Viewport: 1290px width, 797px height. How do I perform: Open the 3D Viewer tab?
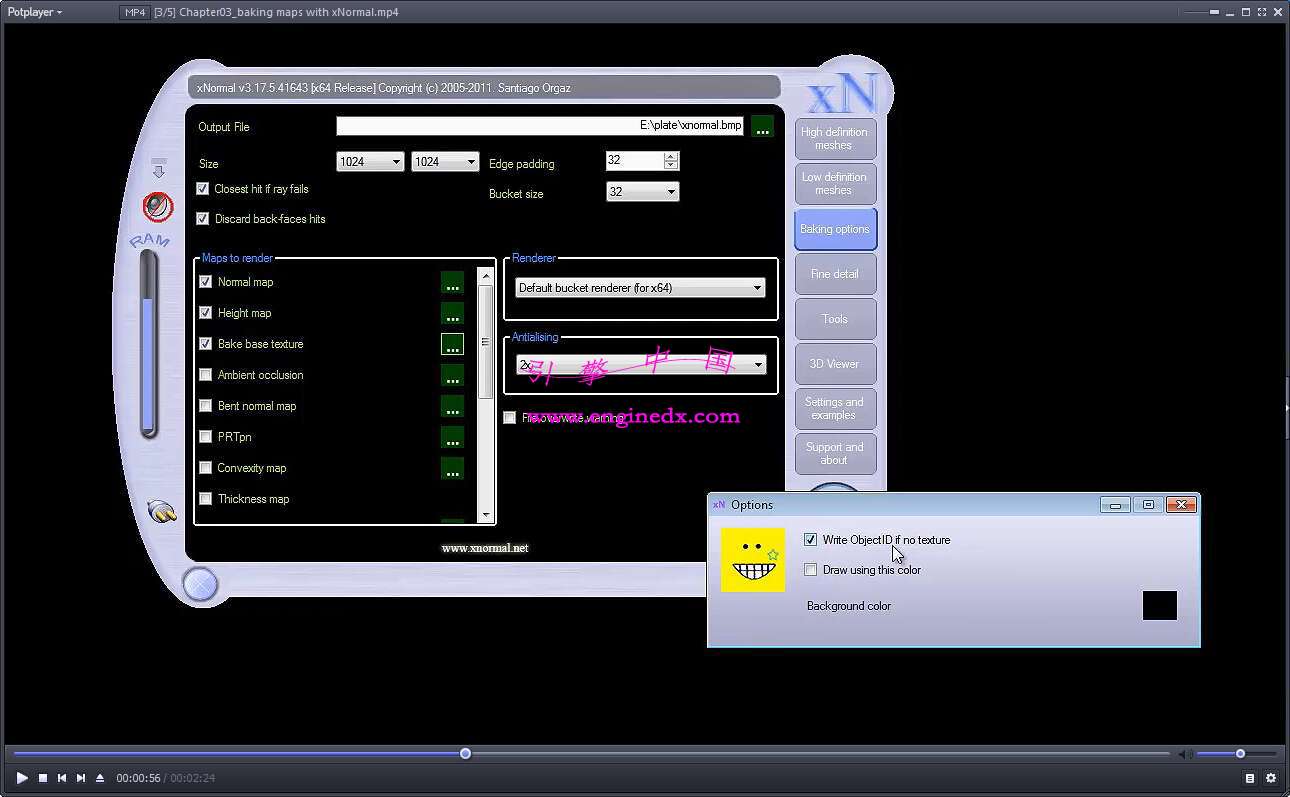coord(835,364)
